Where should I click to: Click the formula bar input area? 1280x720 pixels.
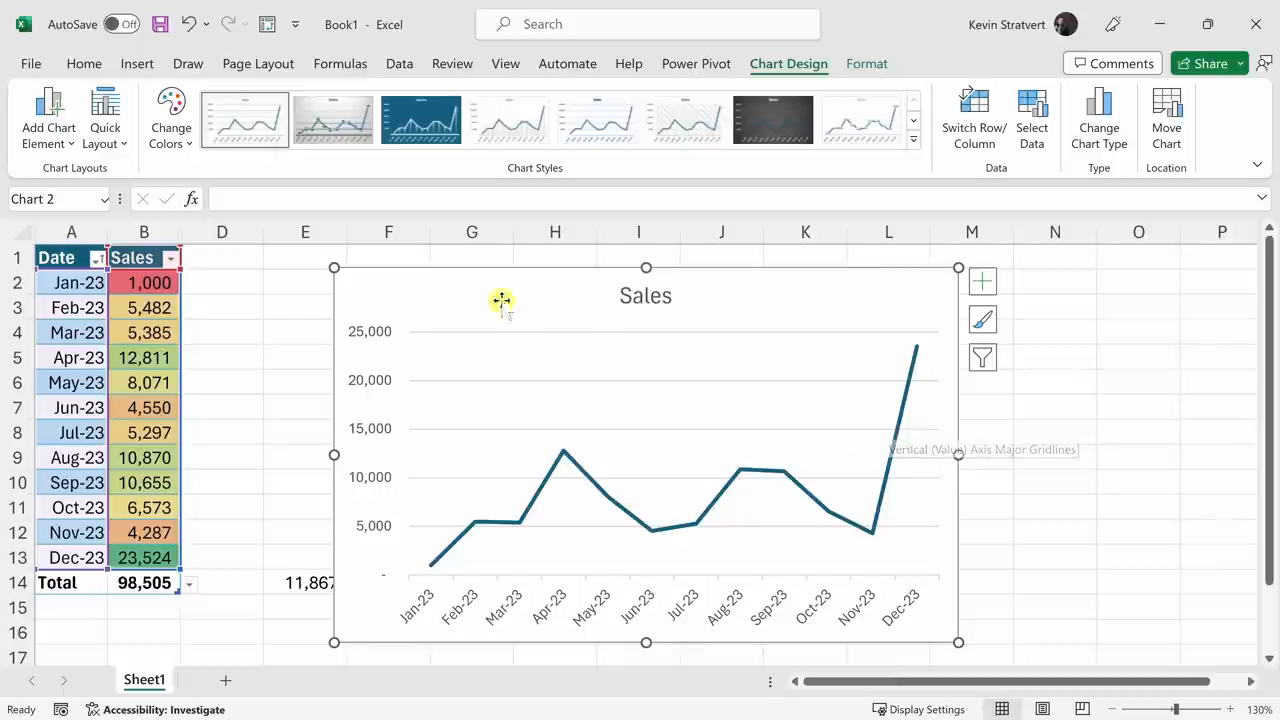[730, 199]
